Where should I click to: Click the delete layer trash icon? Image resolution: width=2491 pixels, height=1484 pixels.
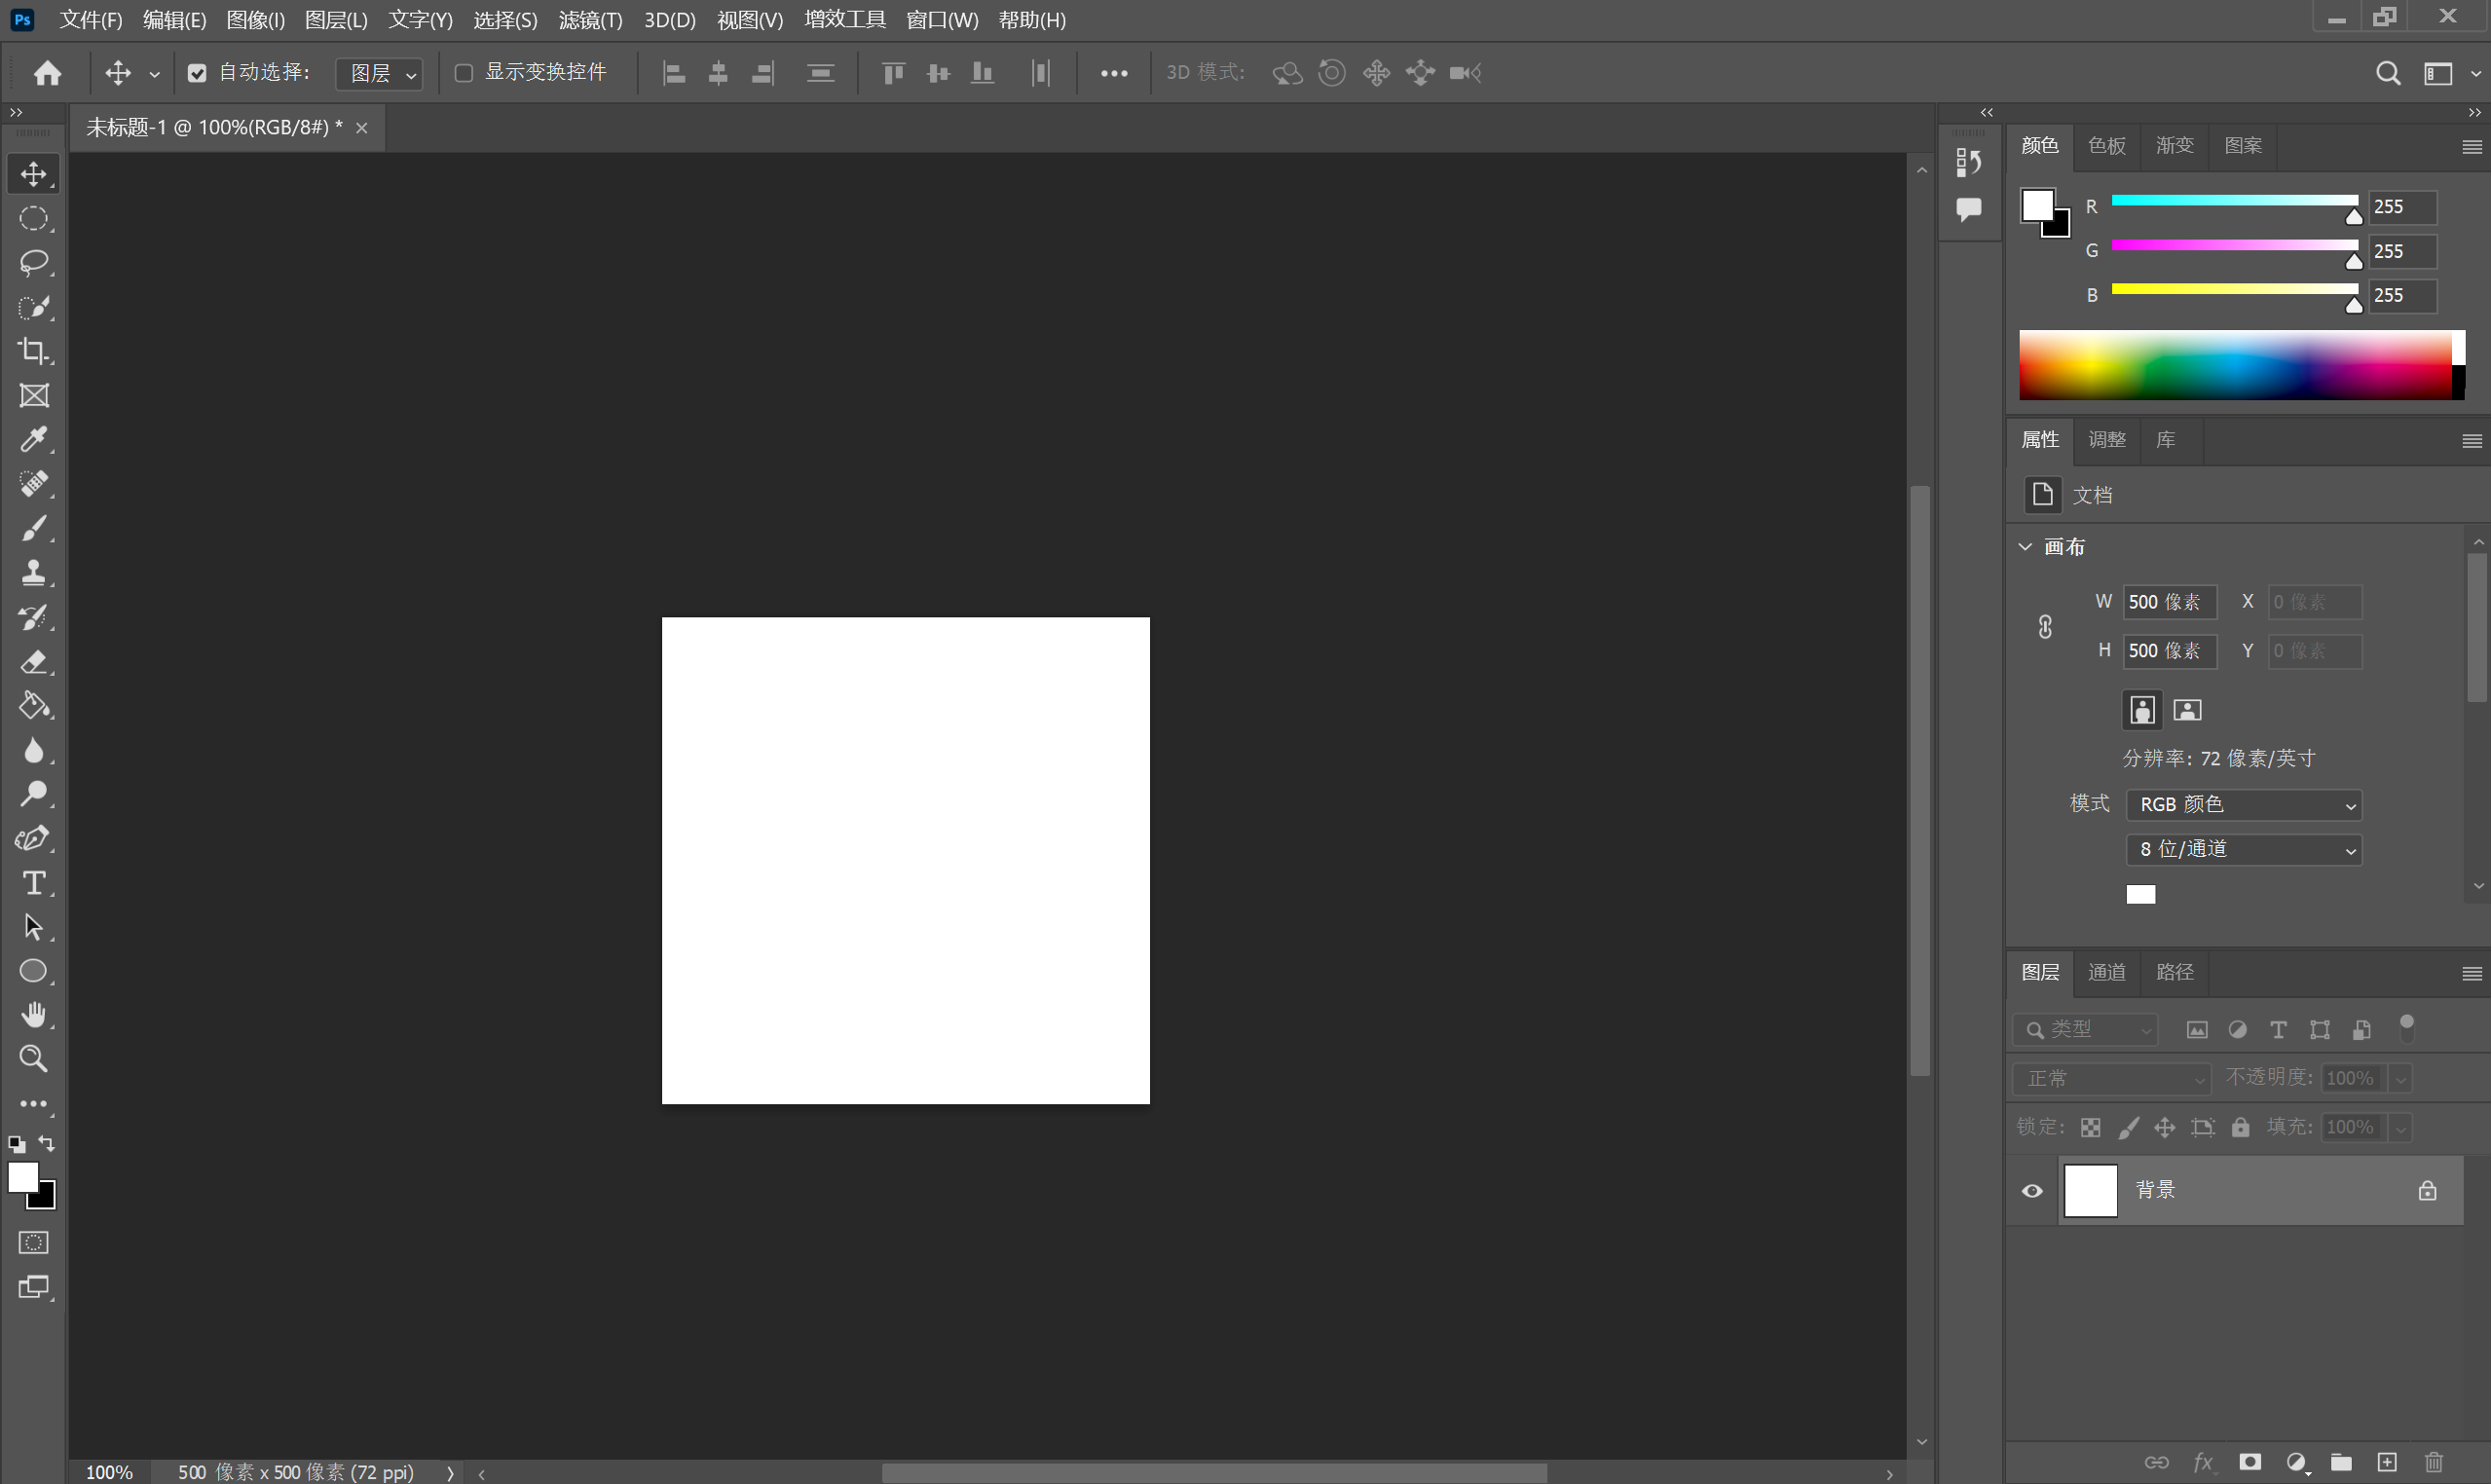click(2434, 1463)
